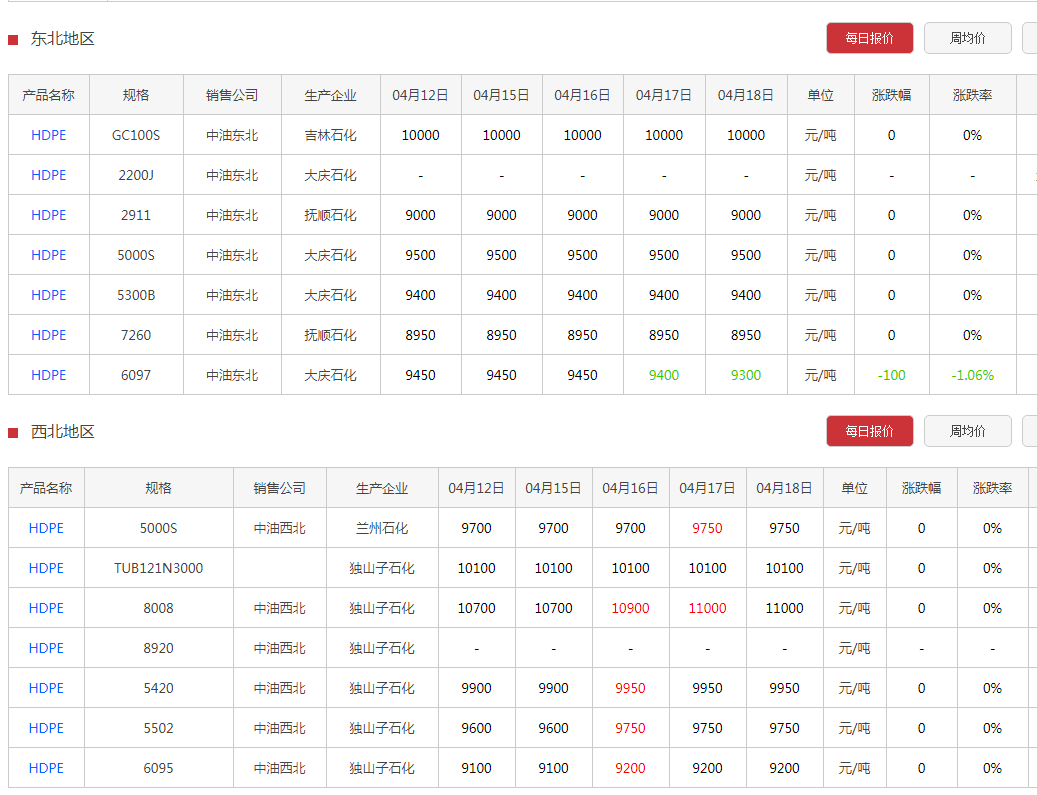
Task: Click 04月18日 10100 price in TUB121N3000 row
Action: 784,568
